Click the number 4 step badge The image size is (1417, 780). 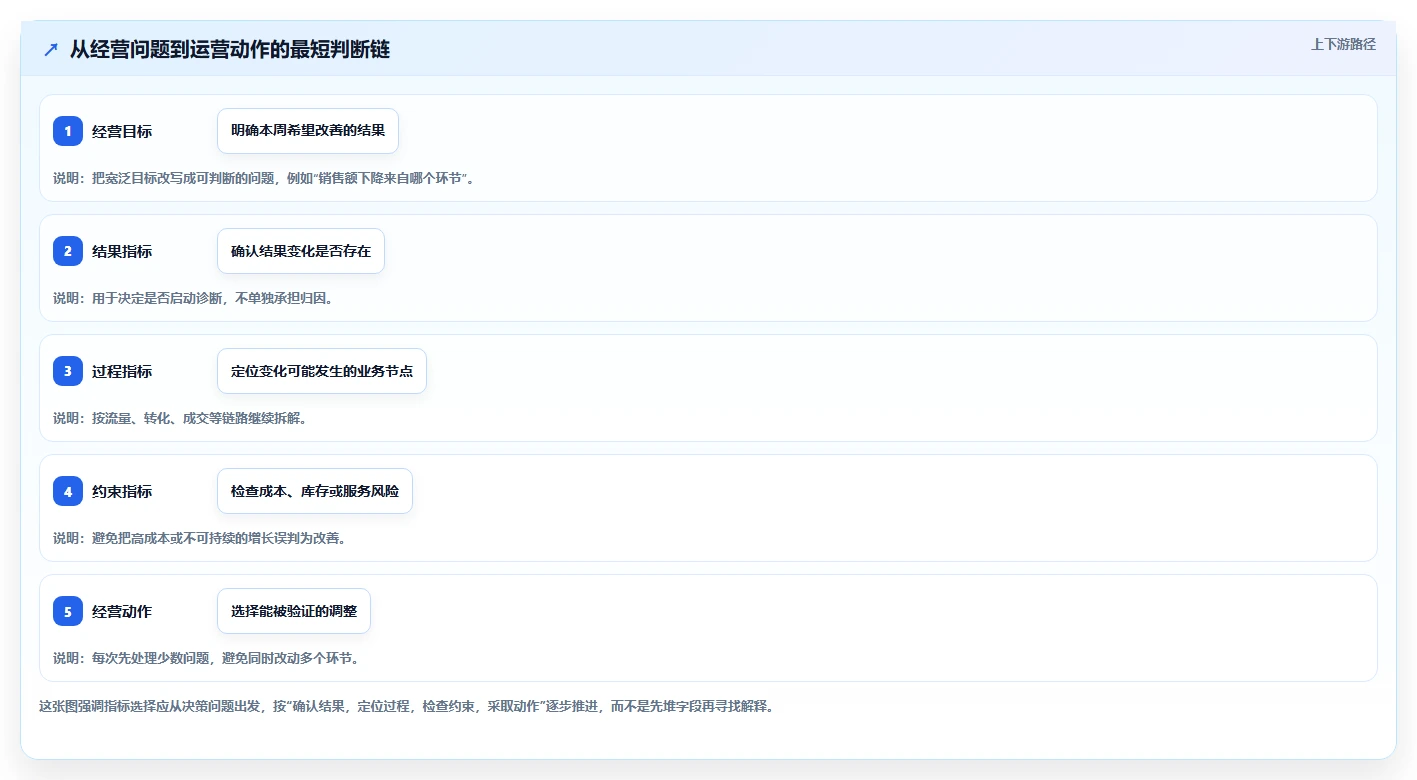(x=68, y=491)
